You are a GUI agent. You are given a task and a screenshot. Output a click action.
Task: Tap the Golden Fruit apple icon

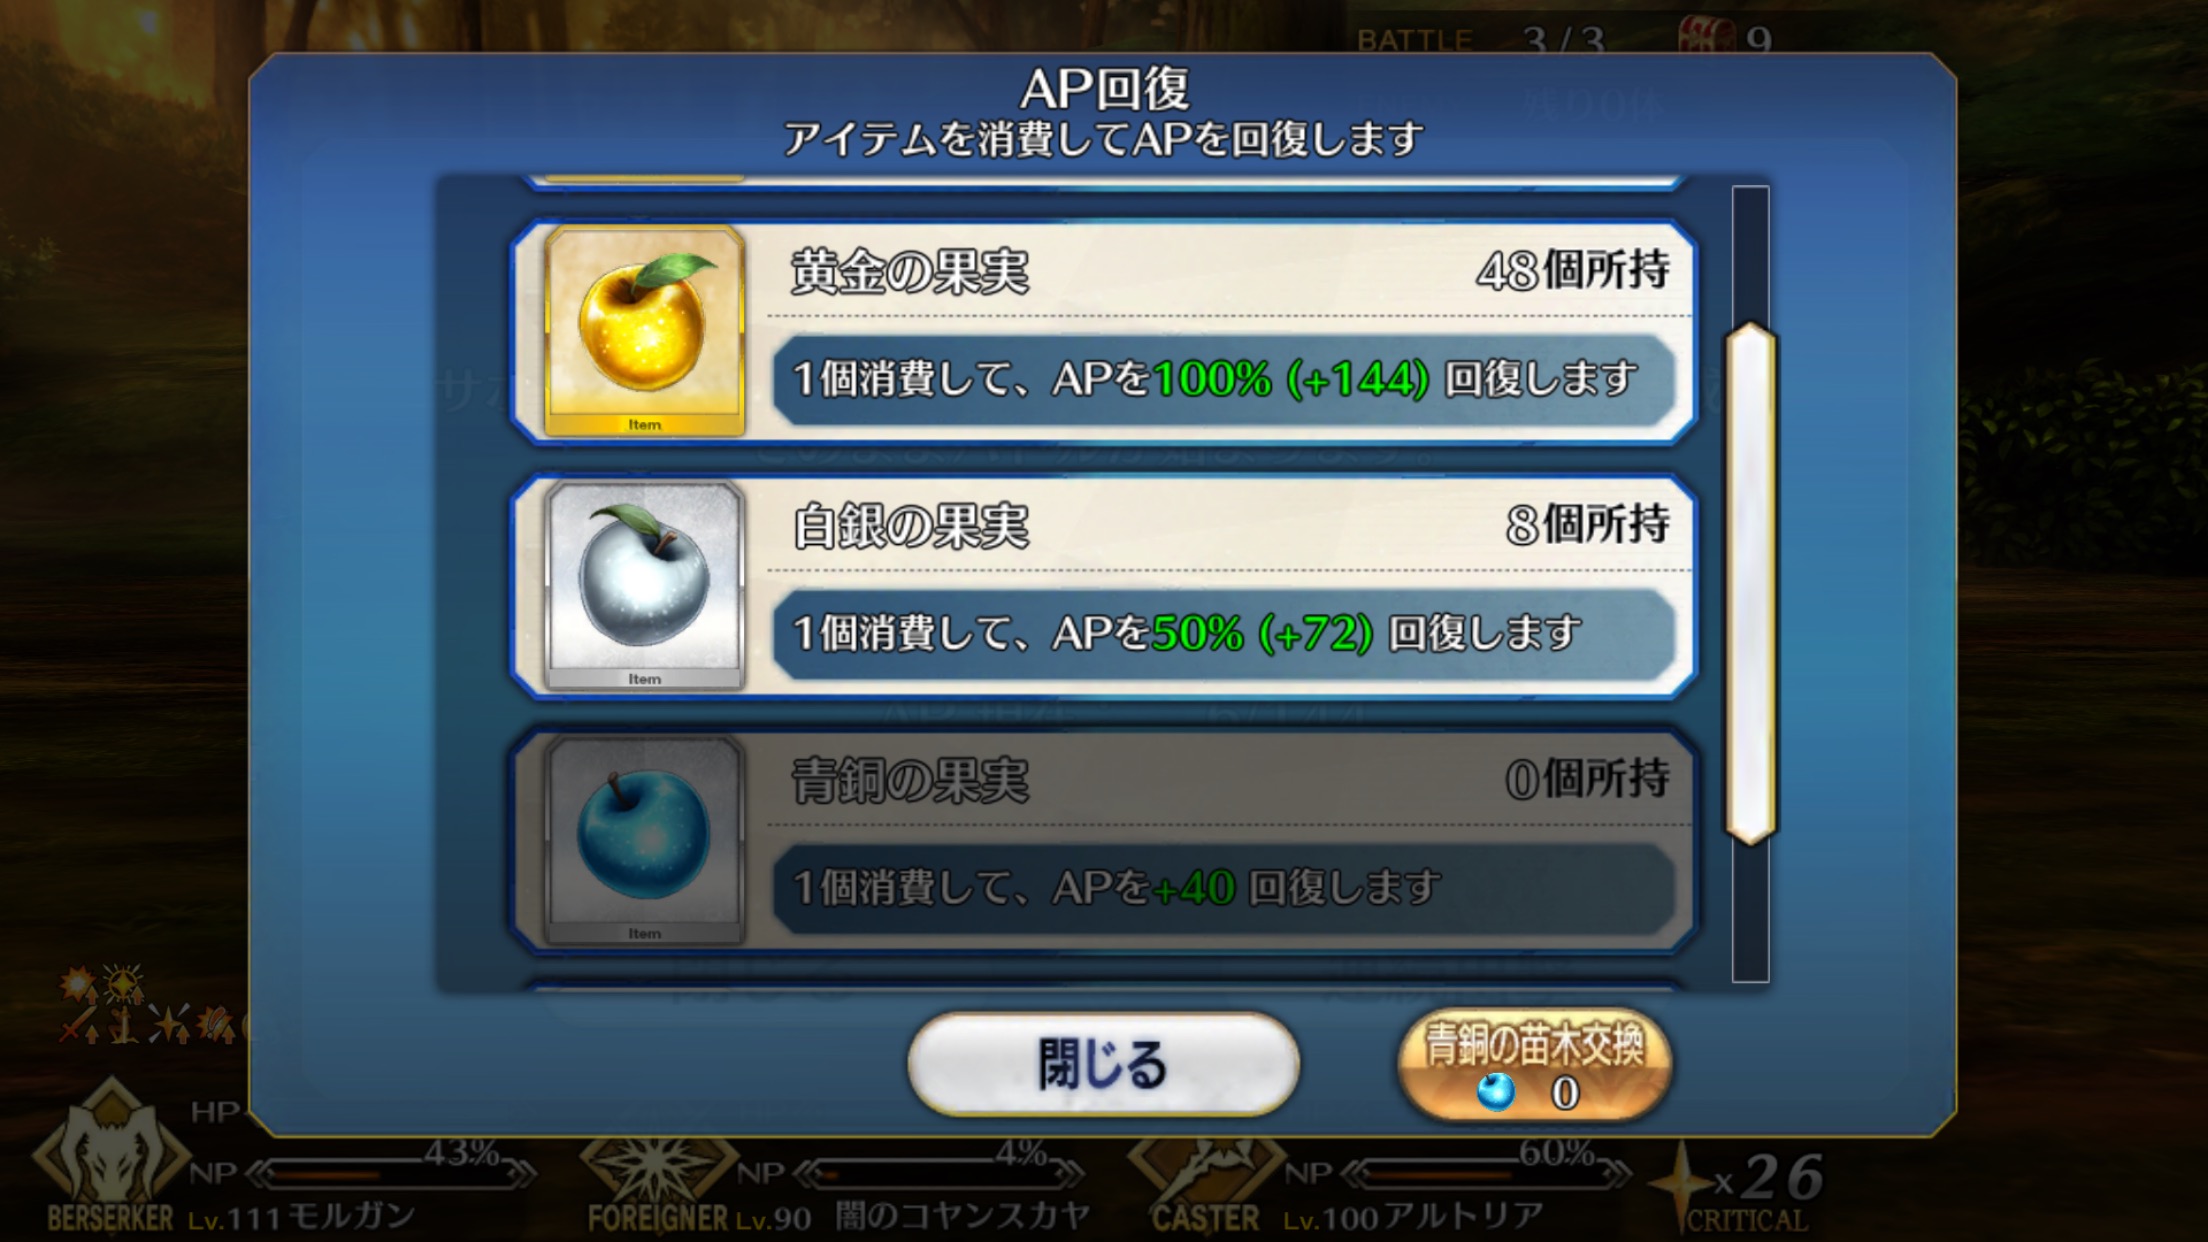(645, 331)
